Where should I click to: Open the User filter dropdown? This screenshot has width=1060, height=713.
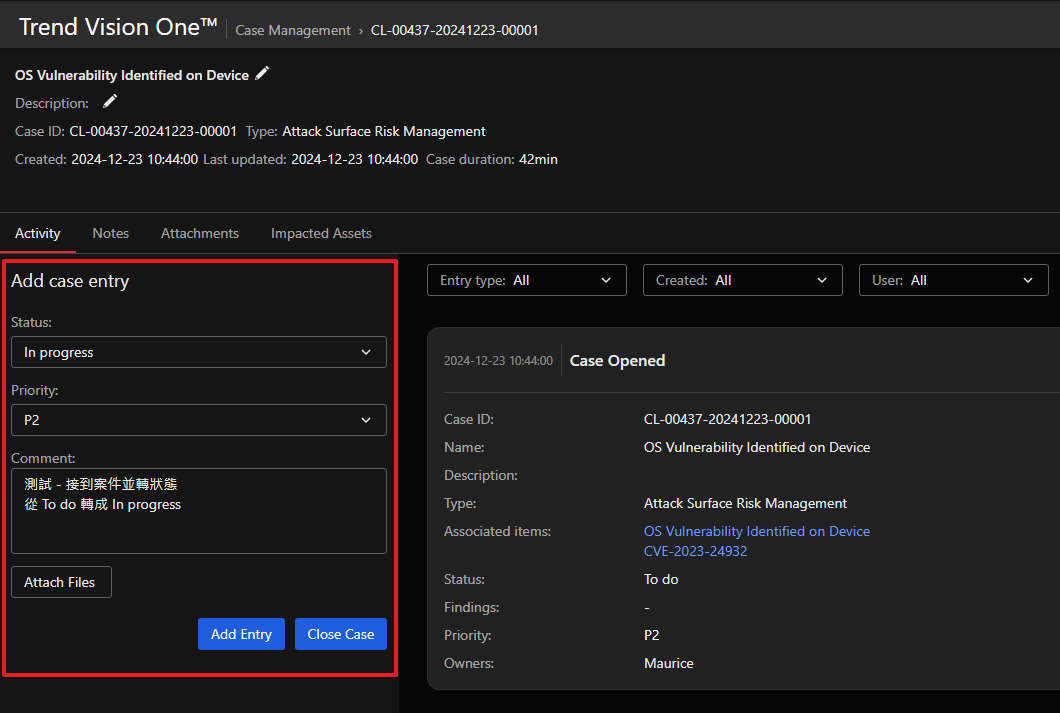(x=953, y=280)
